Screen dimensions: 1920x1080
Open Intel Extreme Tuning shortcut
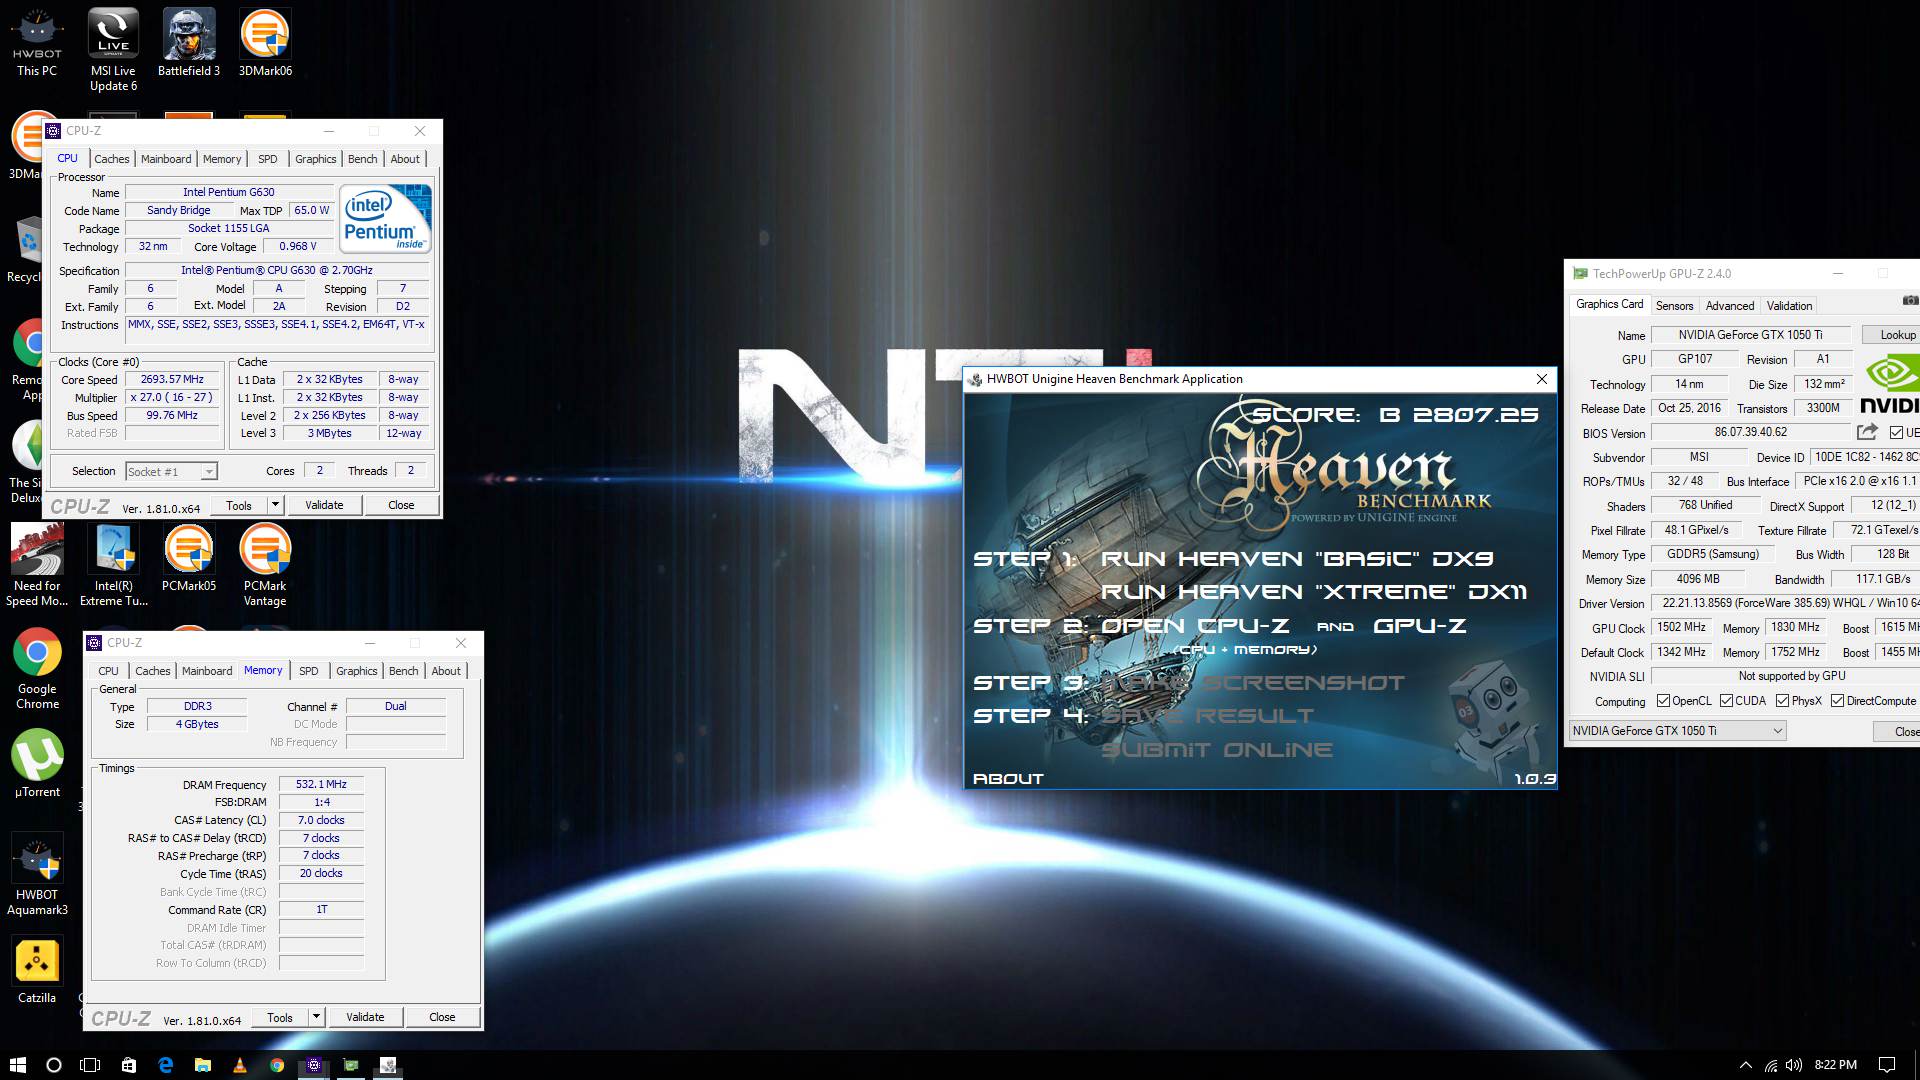point(113,565)
